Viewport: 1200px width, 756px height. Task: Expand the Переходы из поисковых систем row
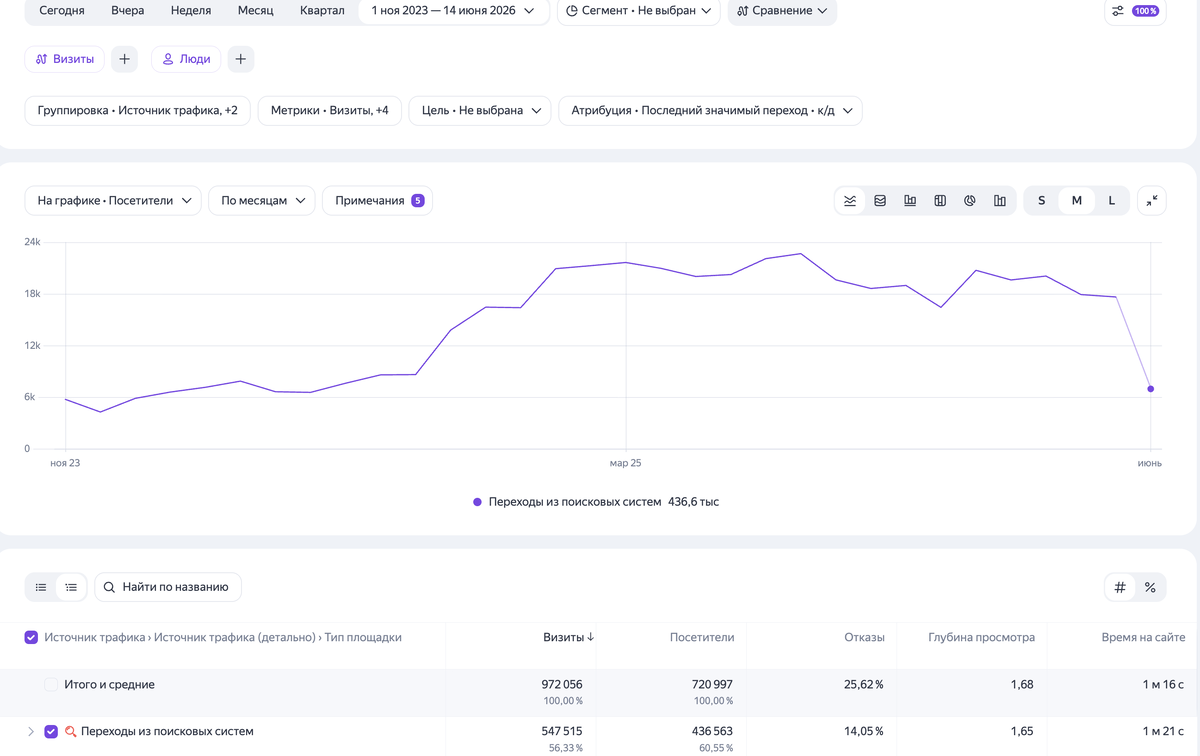coord(31,732)
